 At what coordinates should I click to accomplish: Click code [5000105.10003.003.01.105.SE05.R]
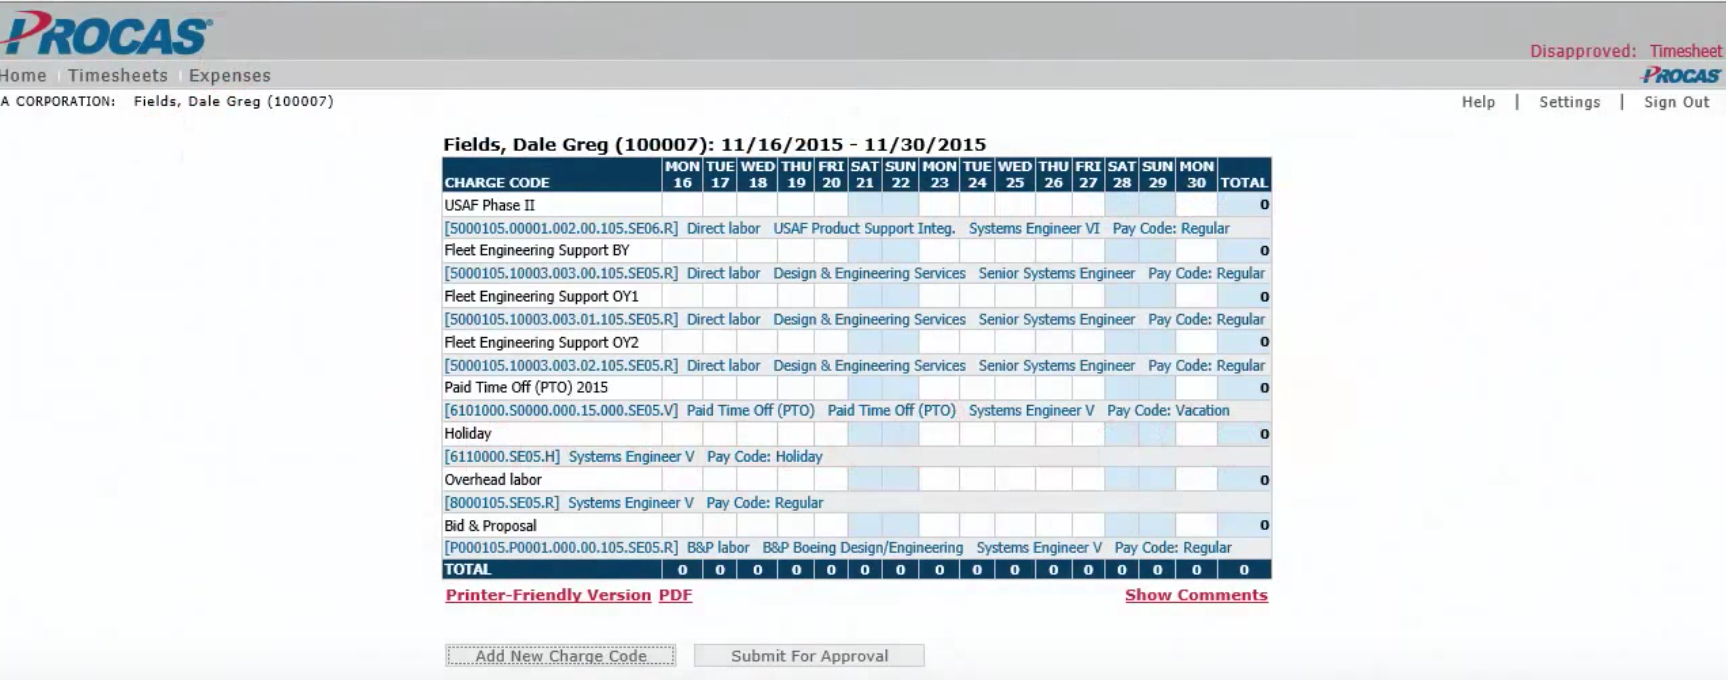tap(561, 320)
